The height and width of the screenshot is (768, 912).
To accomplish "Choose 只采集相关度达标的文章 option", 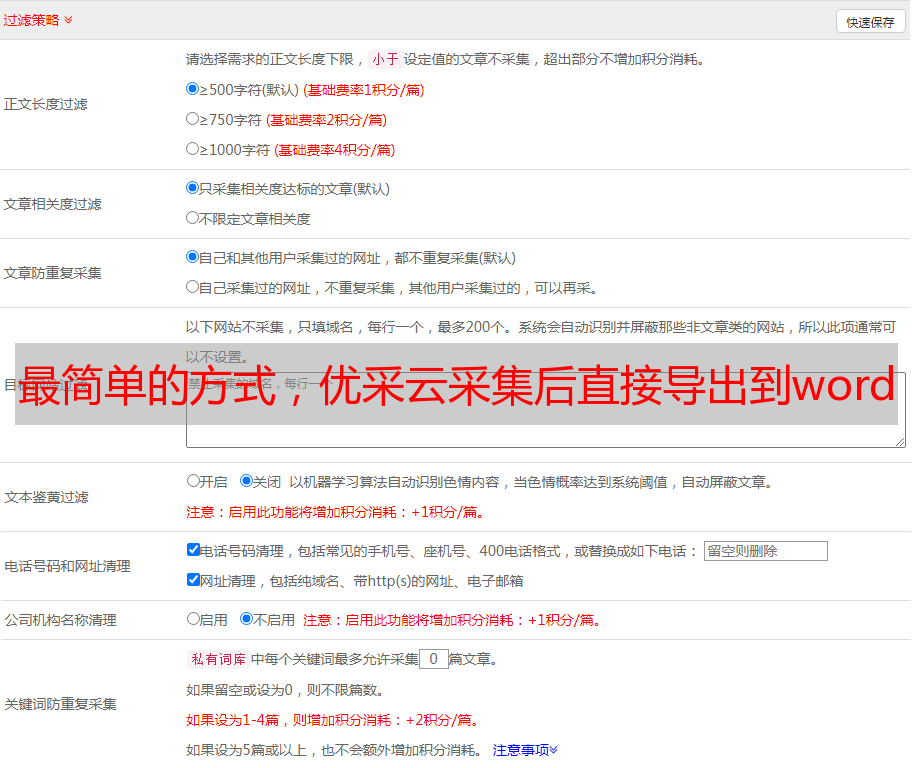I will pyautogui.click(x=193, y=188).
